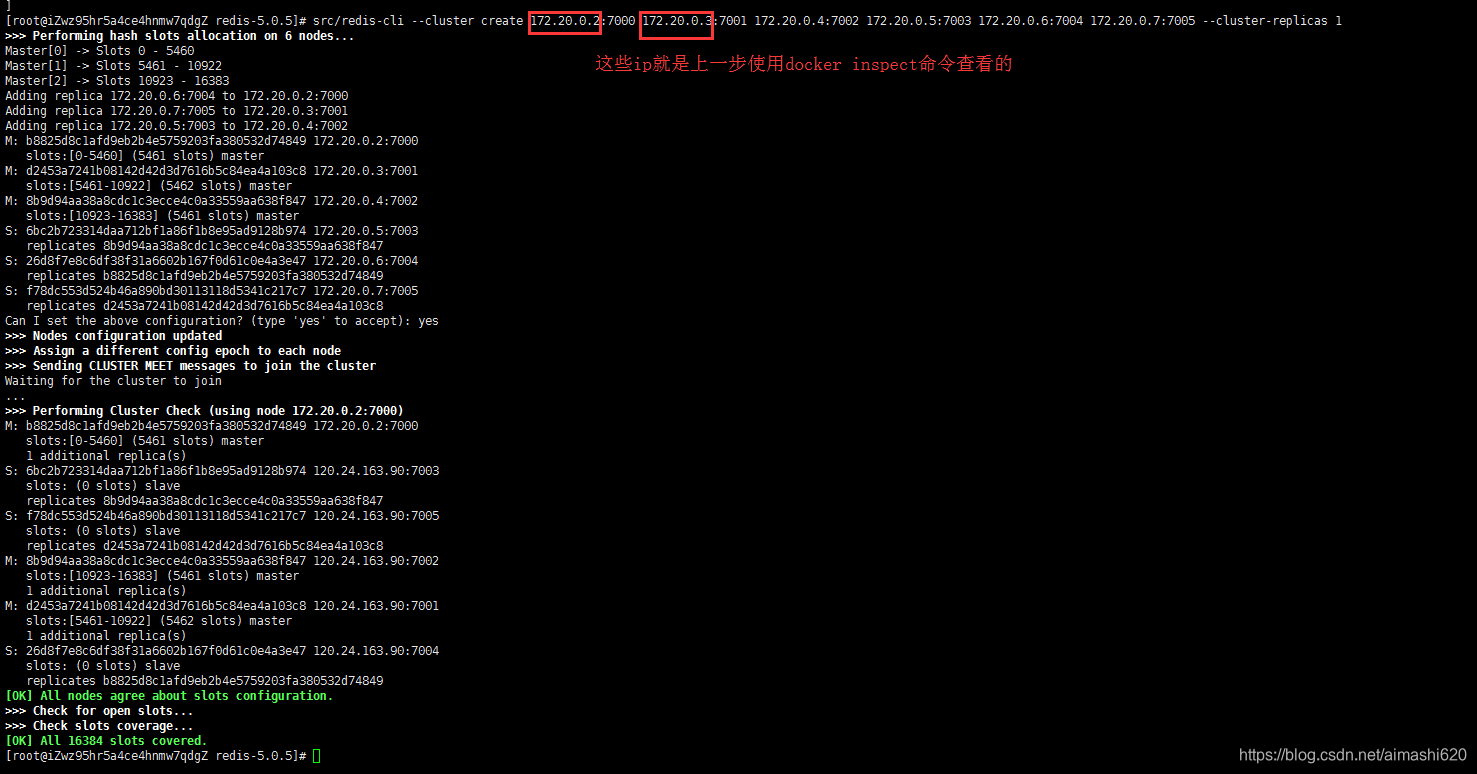Image resolution: width=1477 pixels, height=774 pixels.
Task: Click the slave line ending in 172.20.0.6:7004
Action: point(212,261)
